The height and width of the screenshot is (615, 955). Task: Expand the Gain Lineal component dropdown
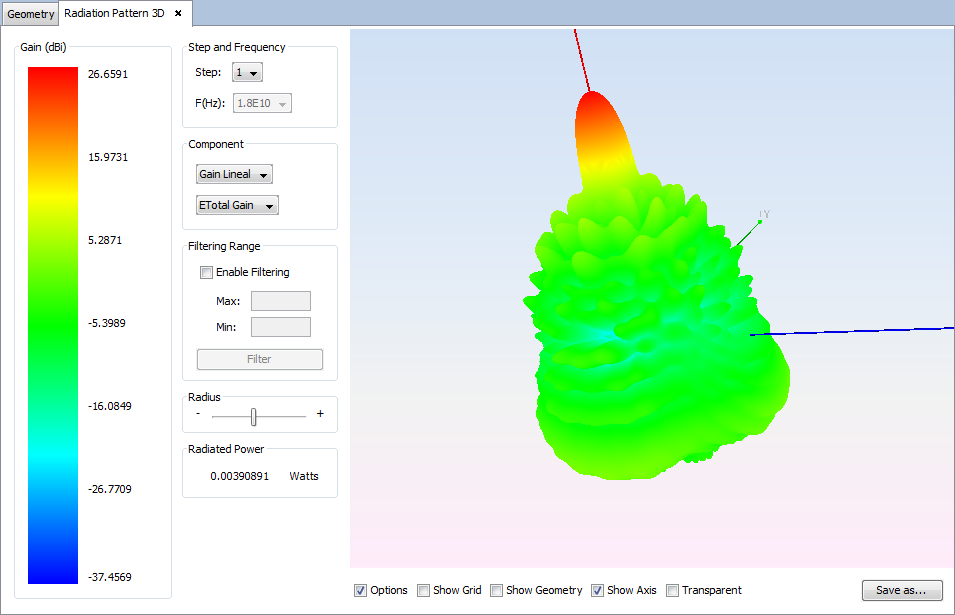[x=235, y=175]
